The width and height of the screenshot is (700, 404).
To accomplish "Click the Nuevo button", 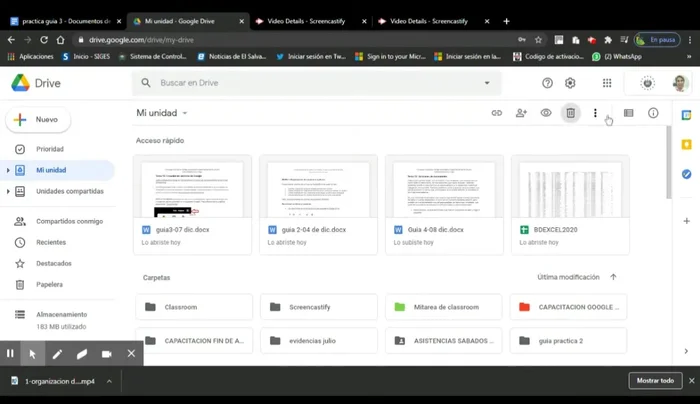I will [38, 119].
